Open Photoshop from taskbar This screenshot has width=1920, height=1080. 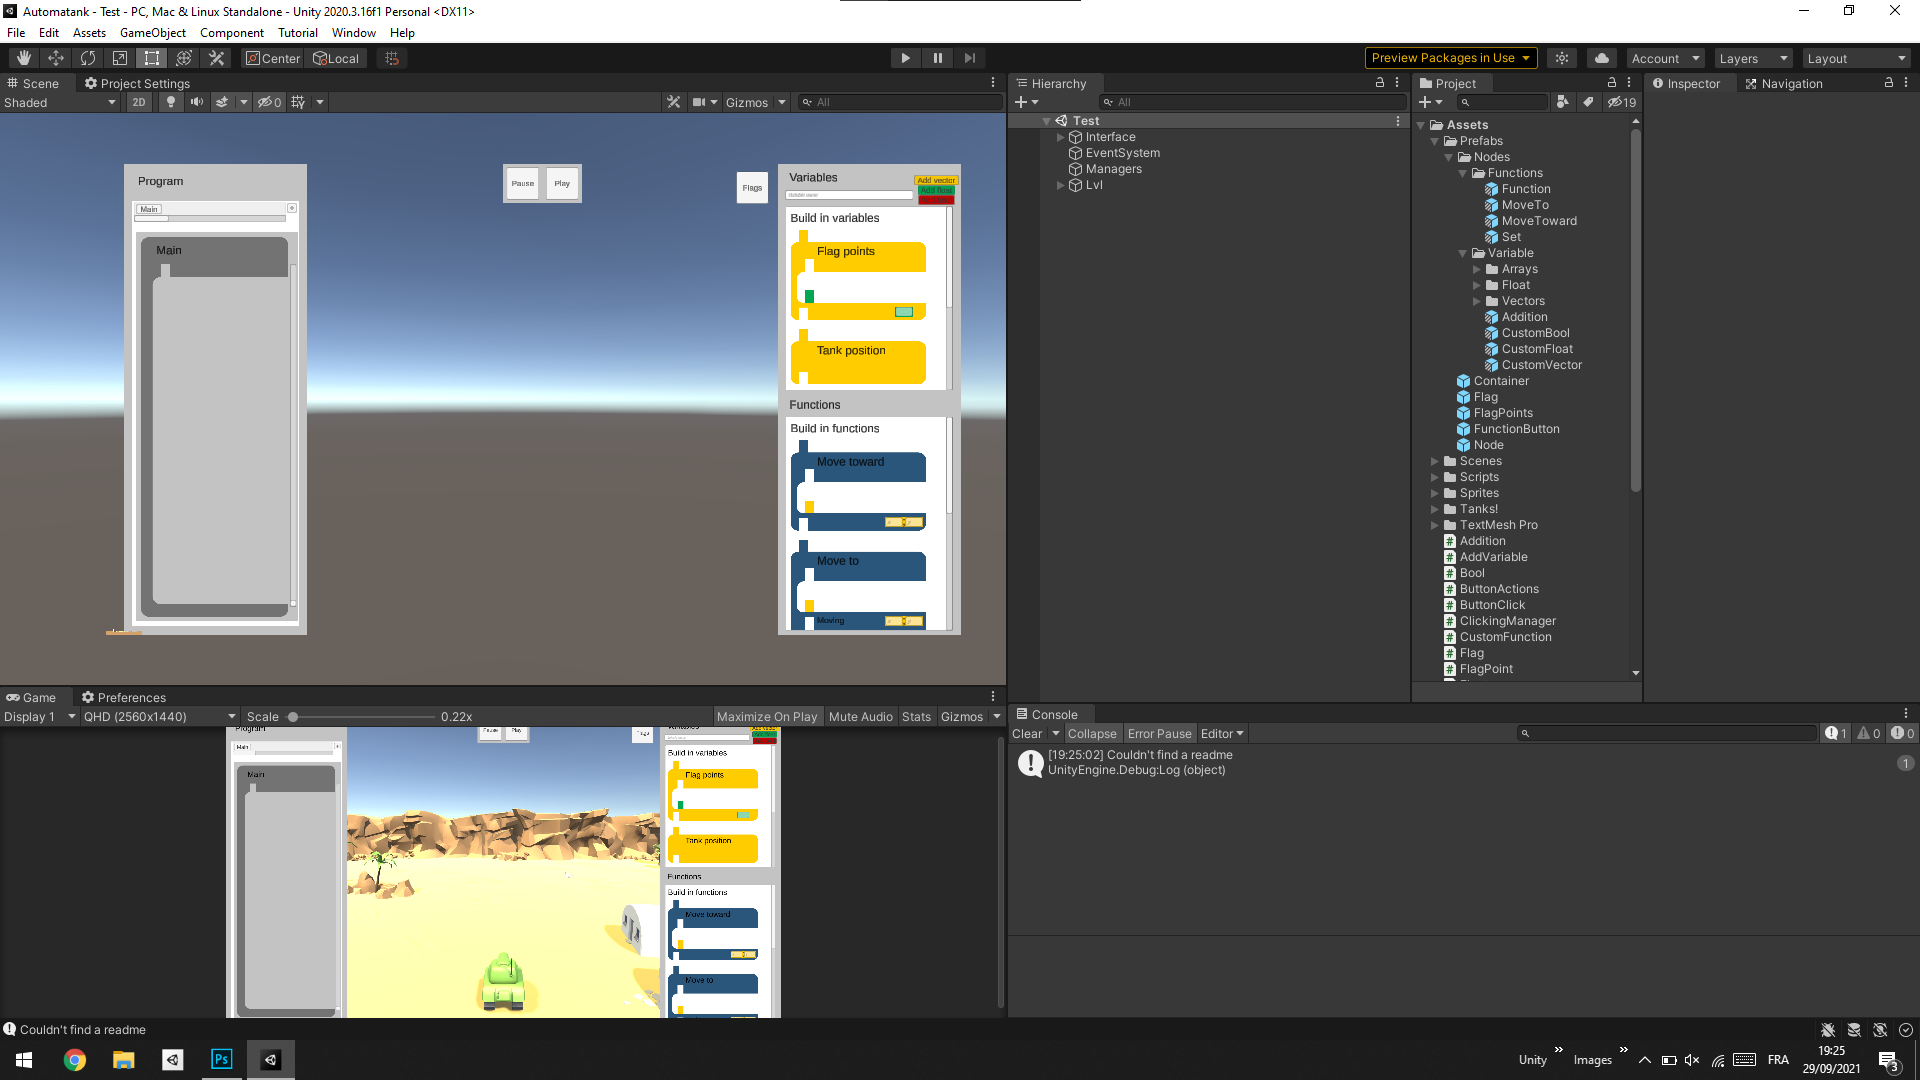coord(221,1060)
